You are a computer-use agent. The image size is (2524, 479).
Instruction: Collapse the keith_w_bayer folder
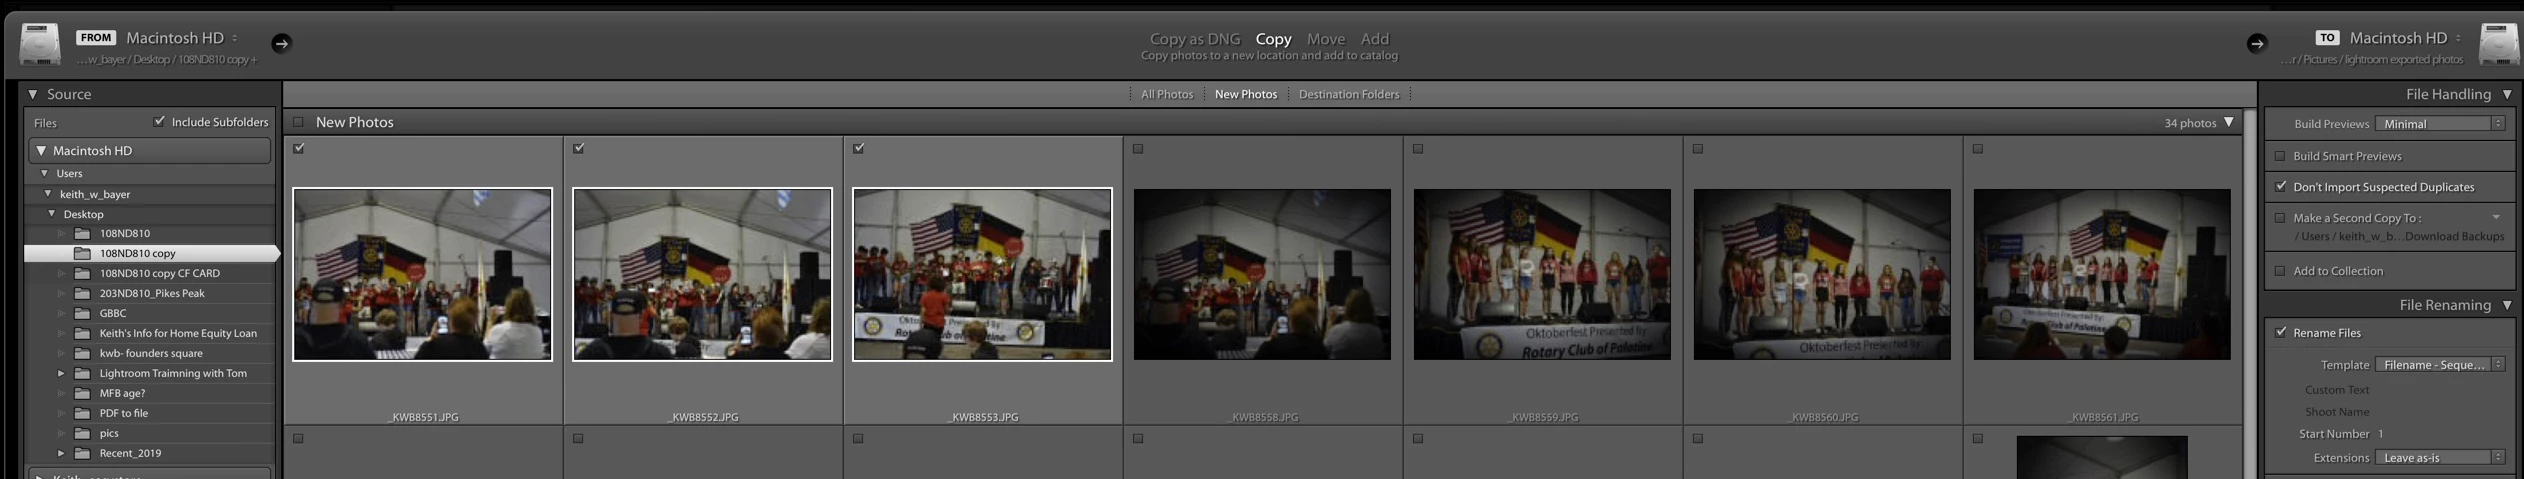48,193
